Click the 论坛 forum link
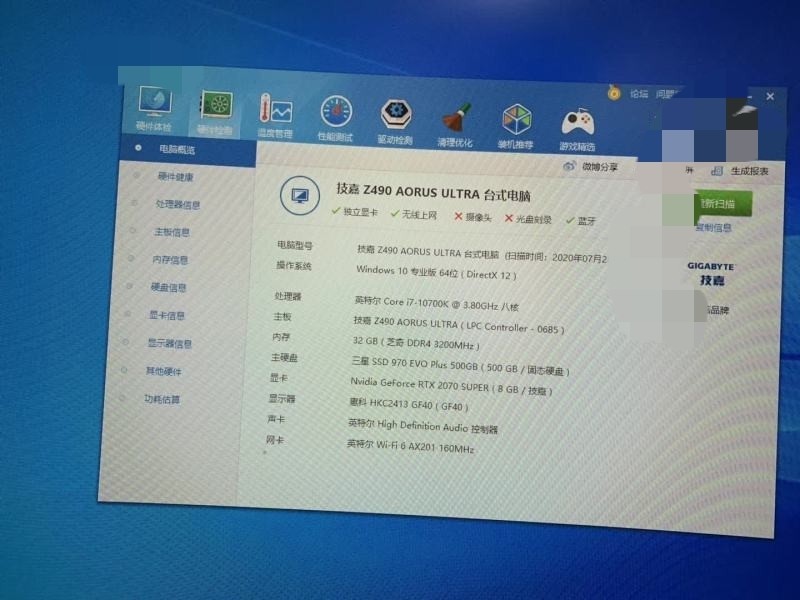 639,94
